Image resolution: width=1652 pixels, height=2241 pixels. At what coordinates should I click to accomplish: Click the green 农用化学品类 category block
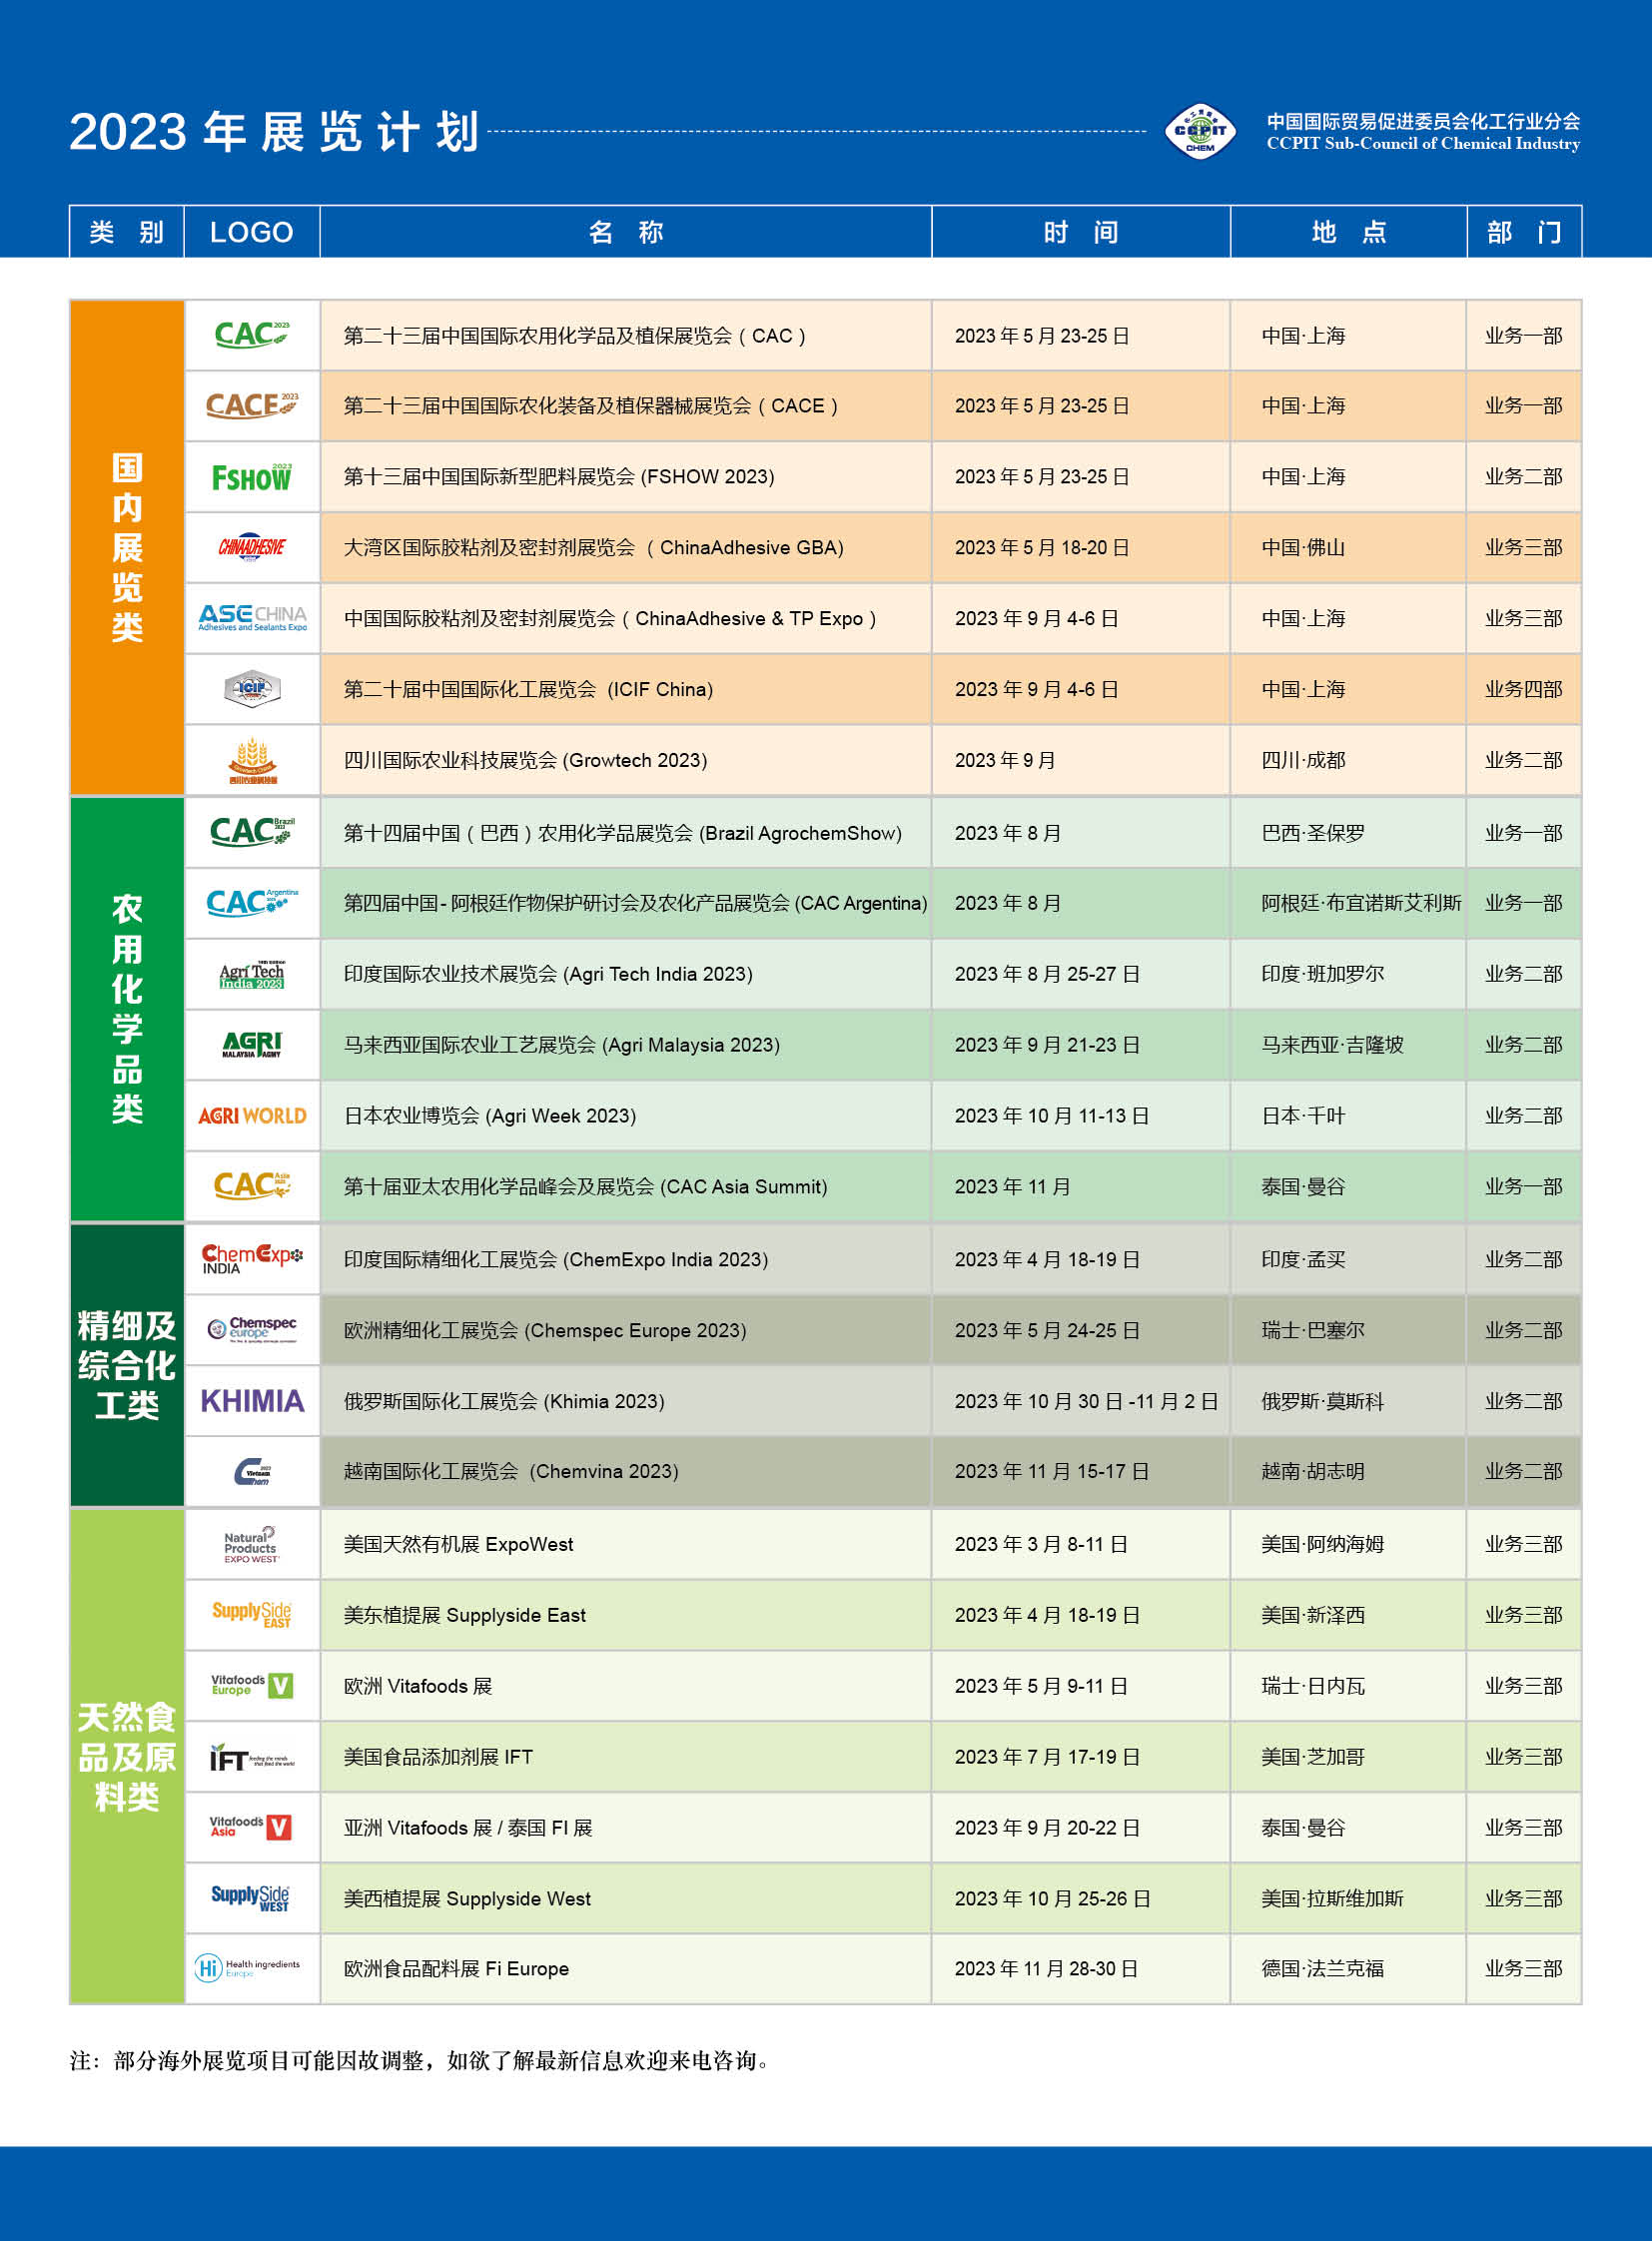pos(127,1009)
